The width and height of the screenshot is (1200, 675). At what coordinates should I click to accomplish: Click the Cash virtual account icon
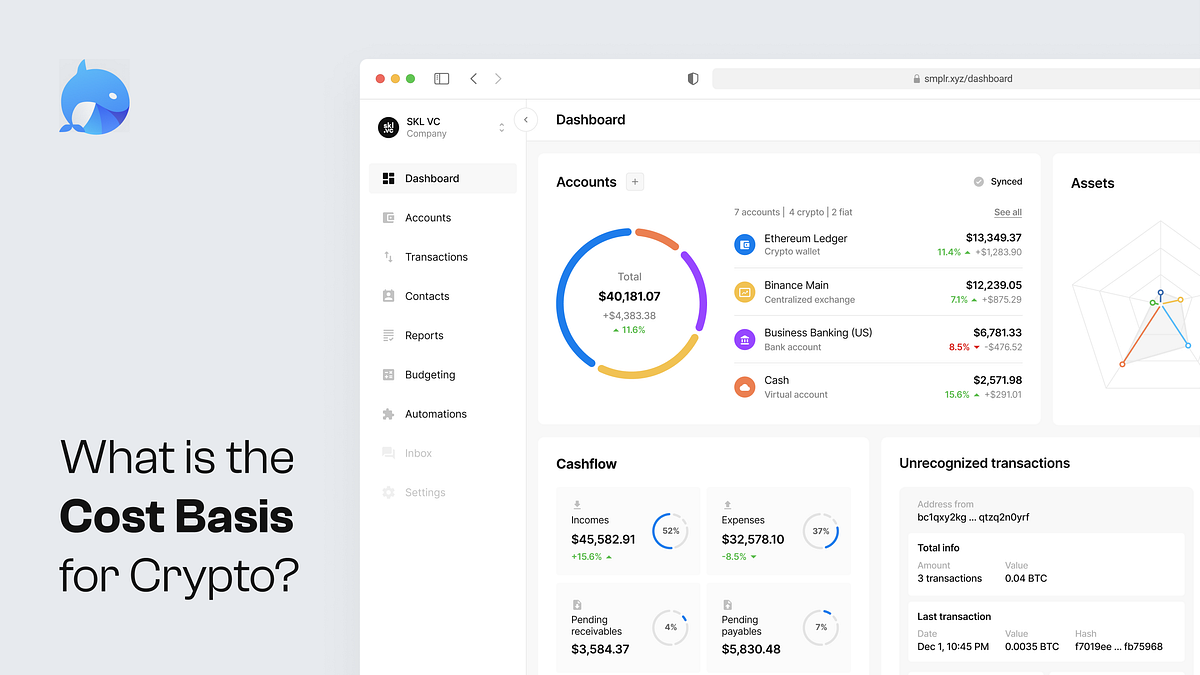click(x=744, y=386)
